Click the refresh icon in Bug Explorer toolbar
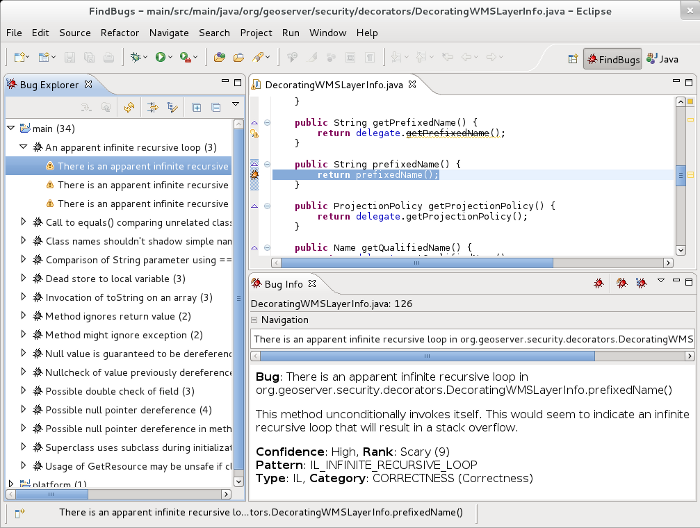700x528 pixels. 129,108
